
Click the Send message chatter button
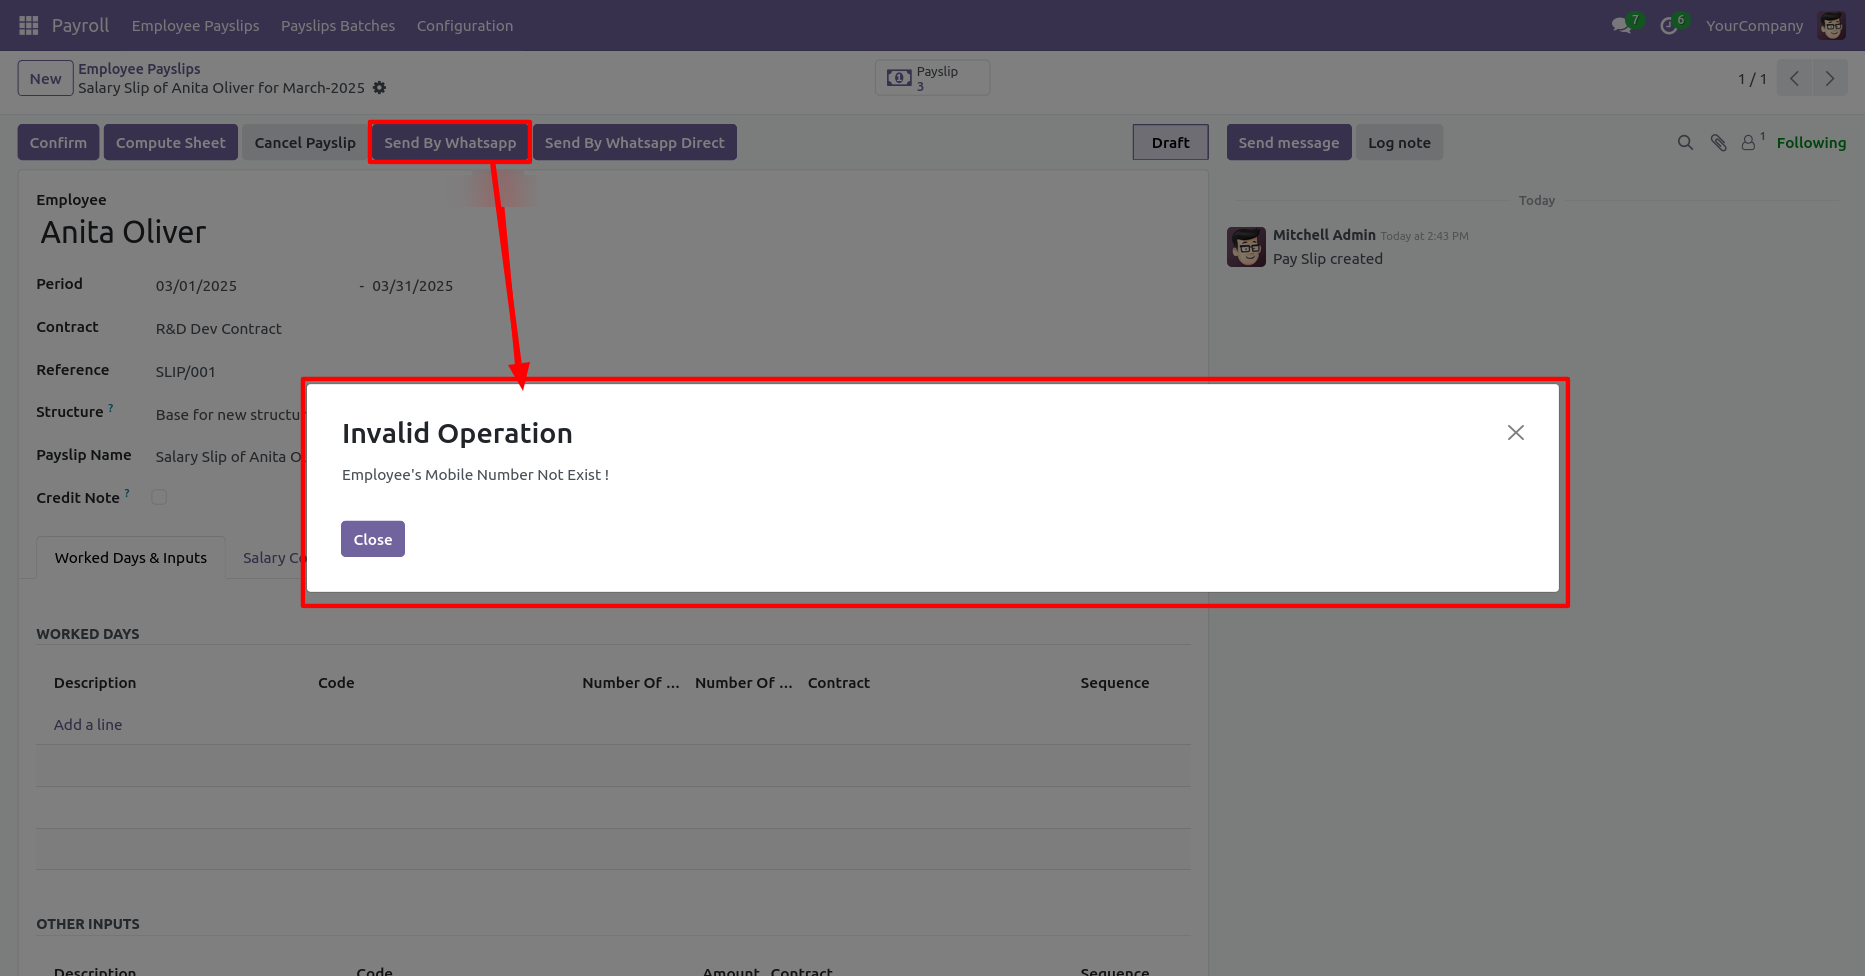tap(1289, 142)
